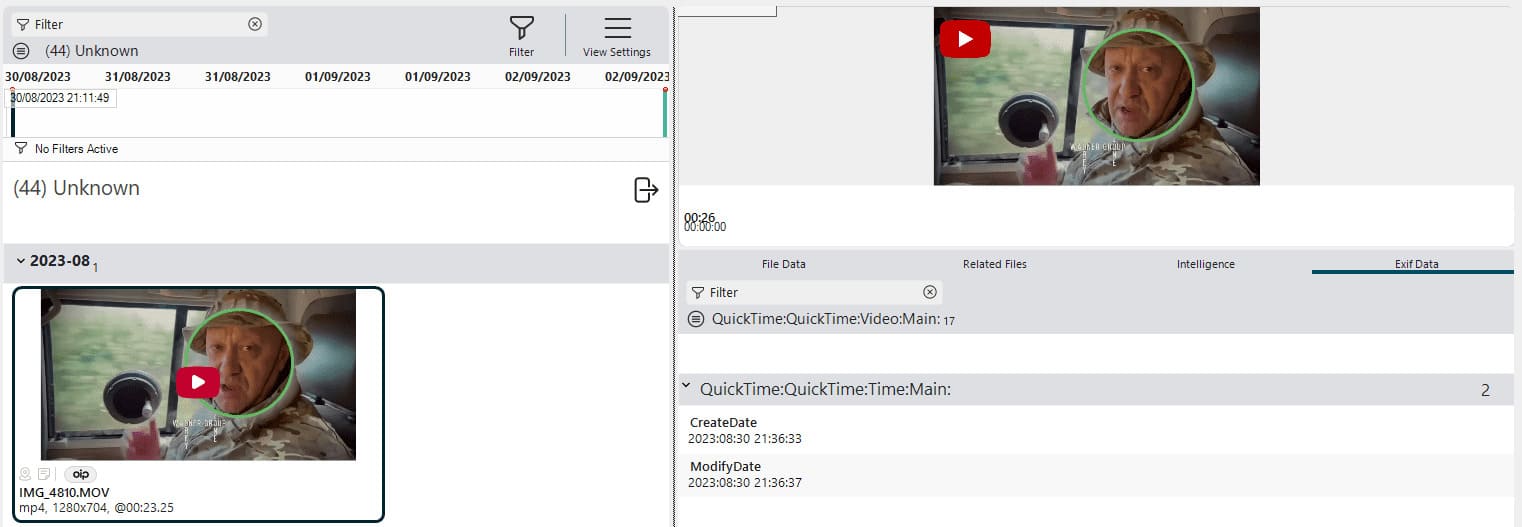Click the OIP badge on IMG_4810.MOV
Viewport: 1522px width, 527px height.
click(80, 474)
